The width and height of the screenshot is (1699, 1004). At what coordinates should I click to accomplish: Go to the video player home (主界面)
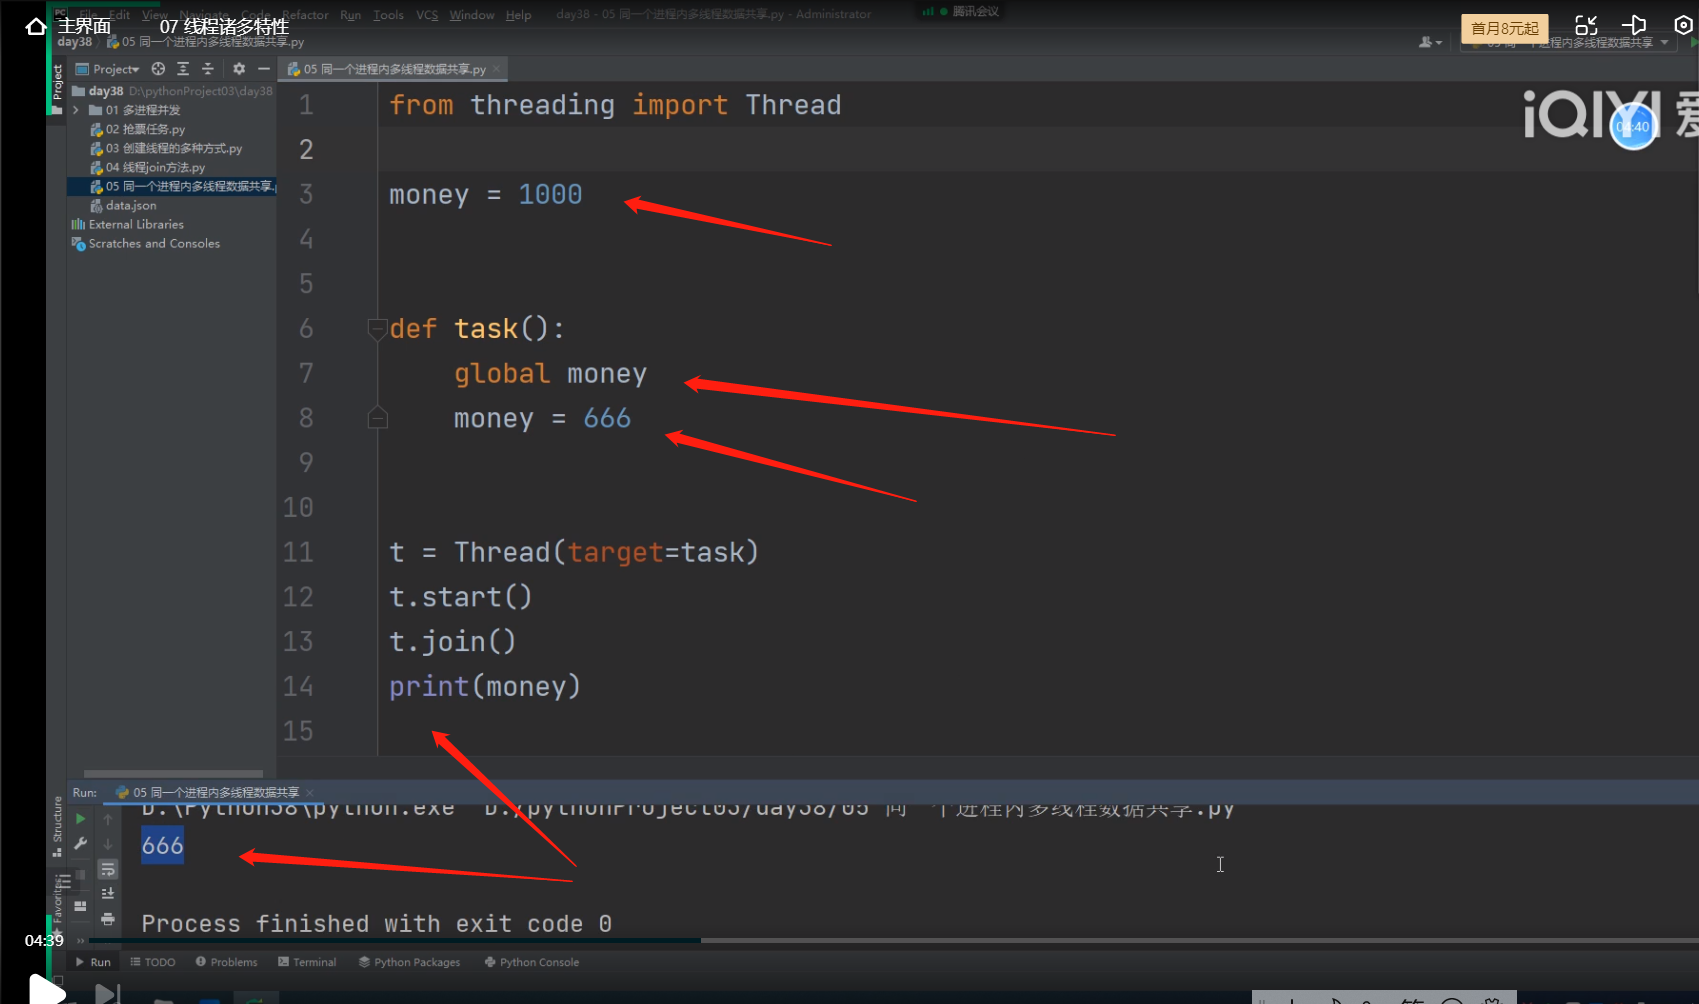click(68, 26)
